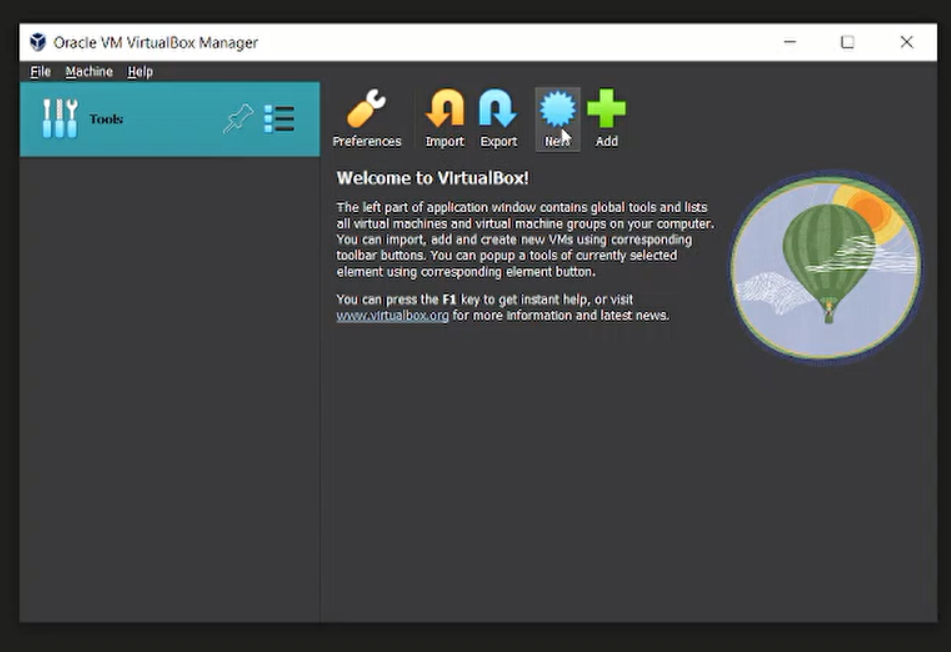
Task: Maximize the VirtualBox Manager window
Action: (847, 42)
